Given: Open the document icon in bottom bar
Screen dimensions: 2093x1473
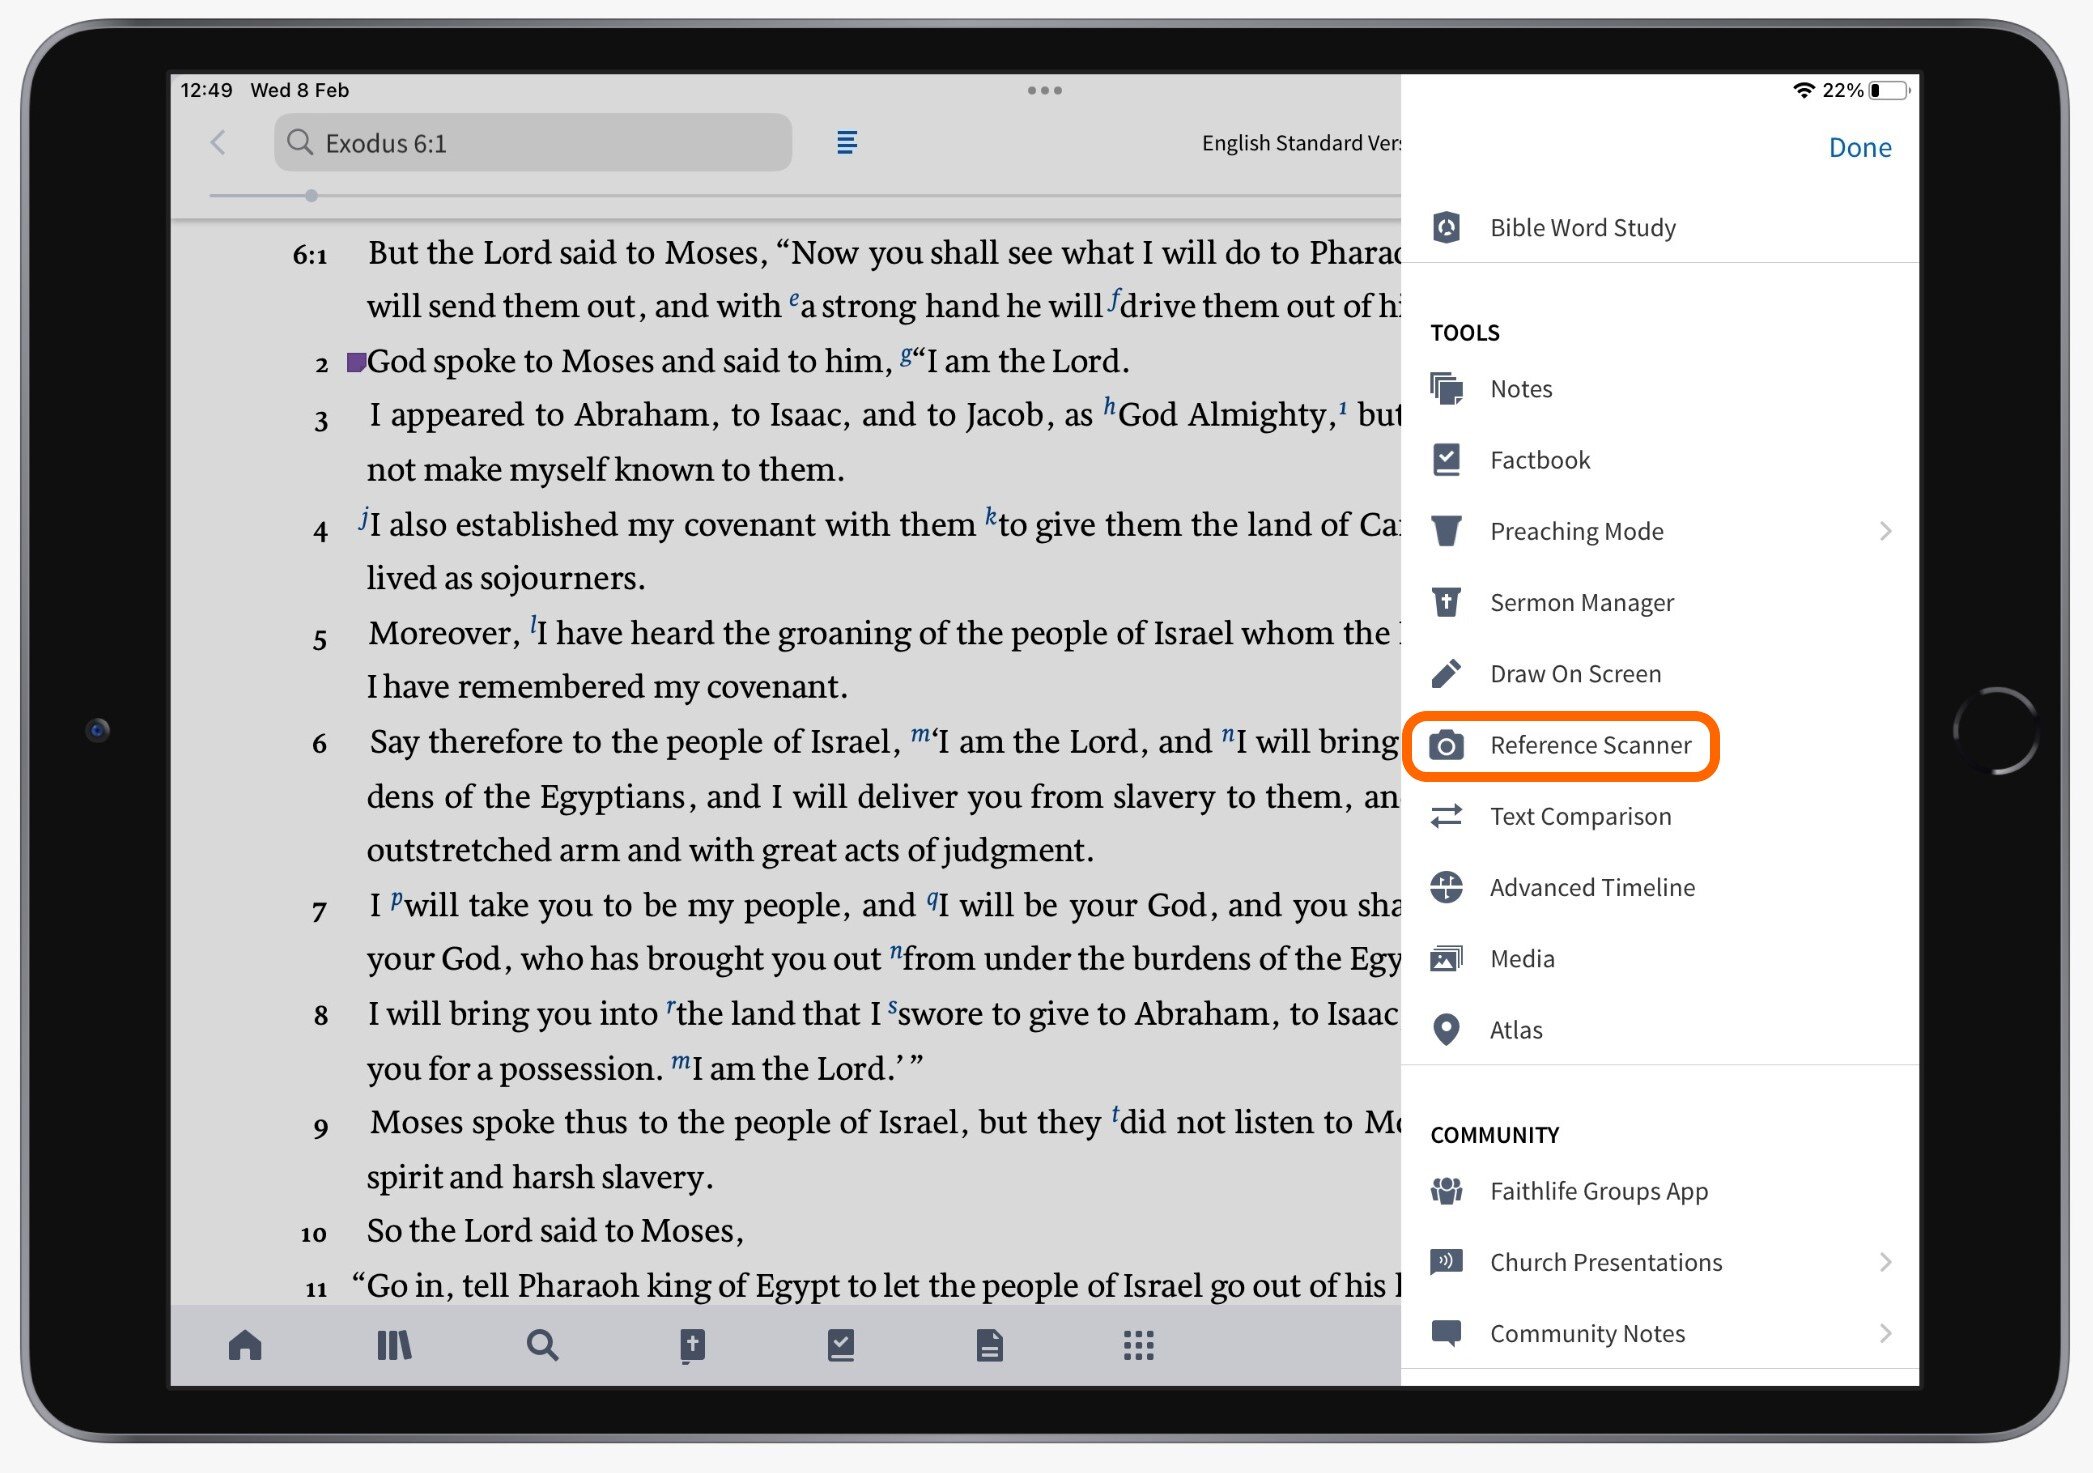Looking at the screenshot, I should point(990,1345).
